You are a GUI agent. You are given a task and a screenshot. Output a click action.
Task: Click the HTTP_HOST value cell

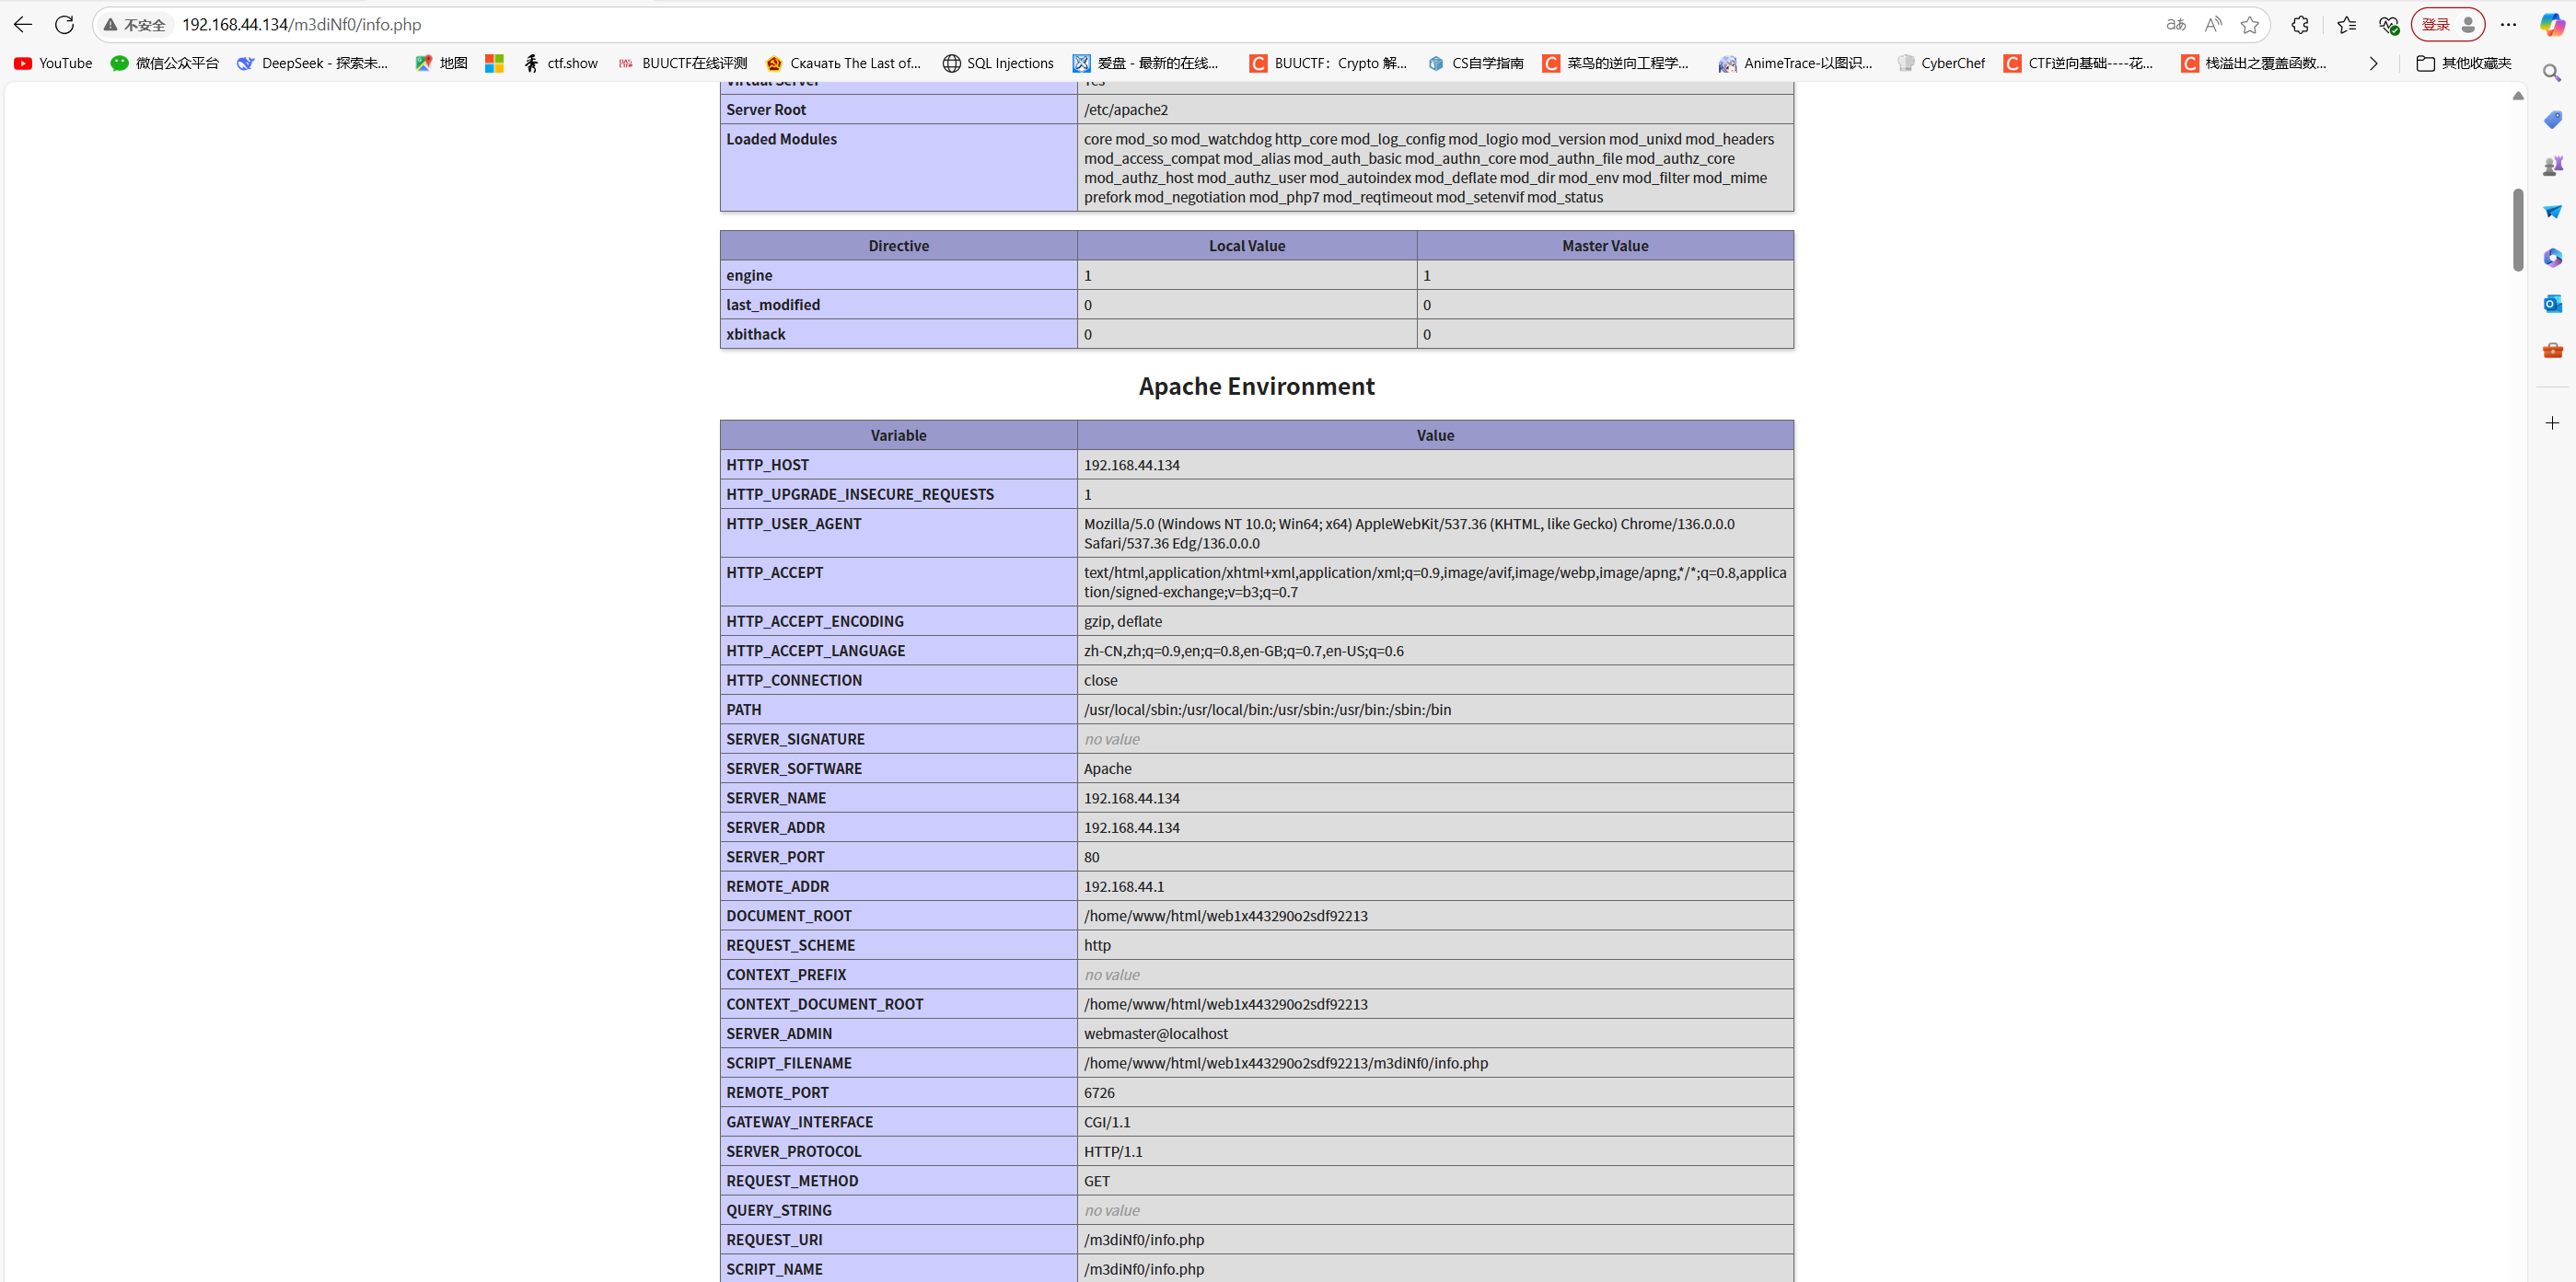pyautogui.click(x=1434, y=465)
